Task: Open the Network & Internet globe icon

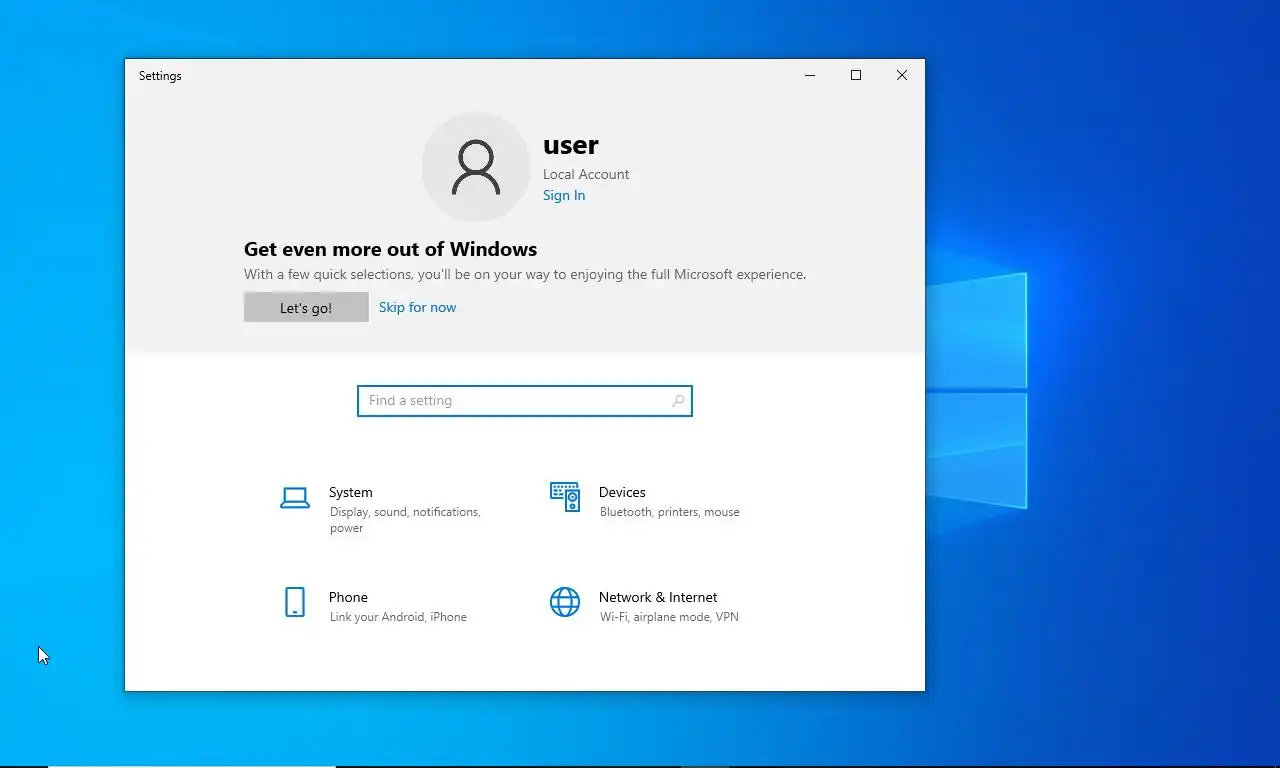Action: [x=565, y=602]
